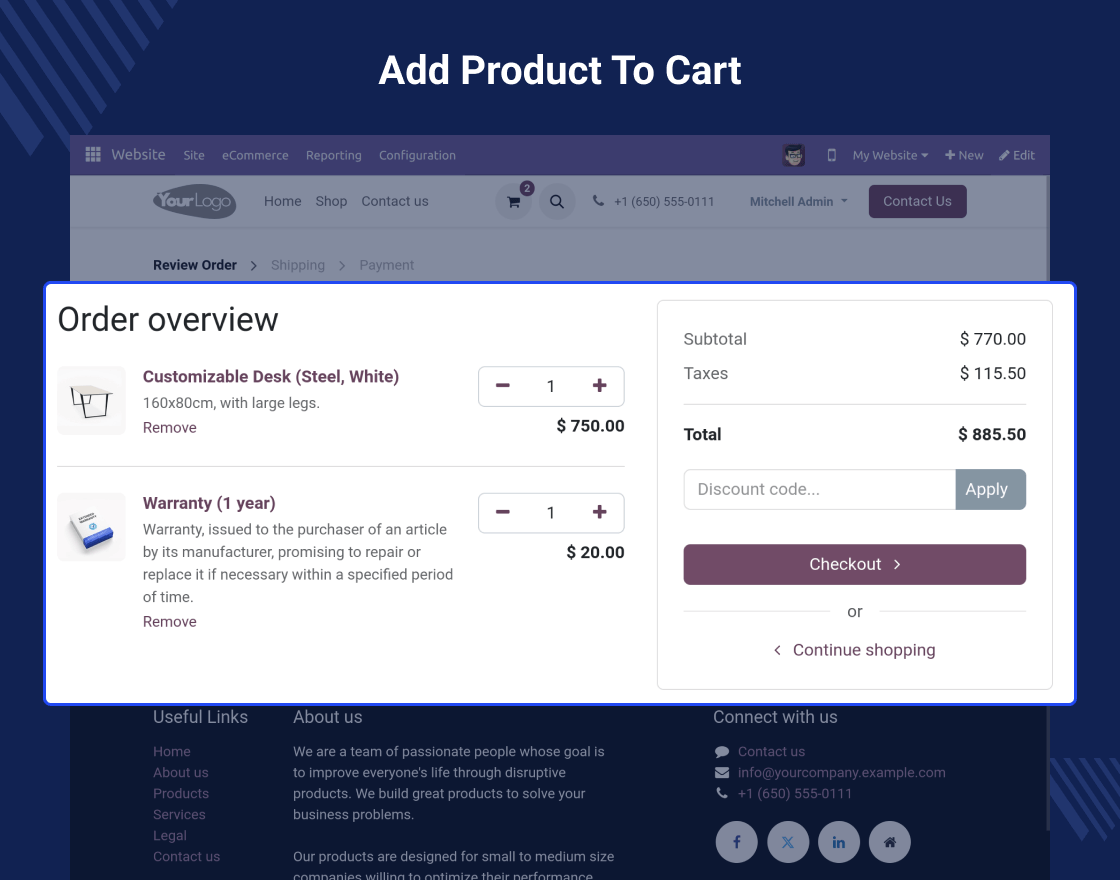
Task: Click the purple Contact Us button
Action: coord(917,201)
